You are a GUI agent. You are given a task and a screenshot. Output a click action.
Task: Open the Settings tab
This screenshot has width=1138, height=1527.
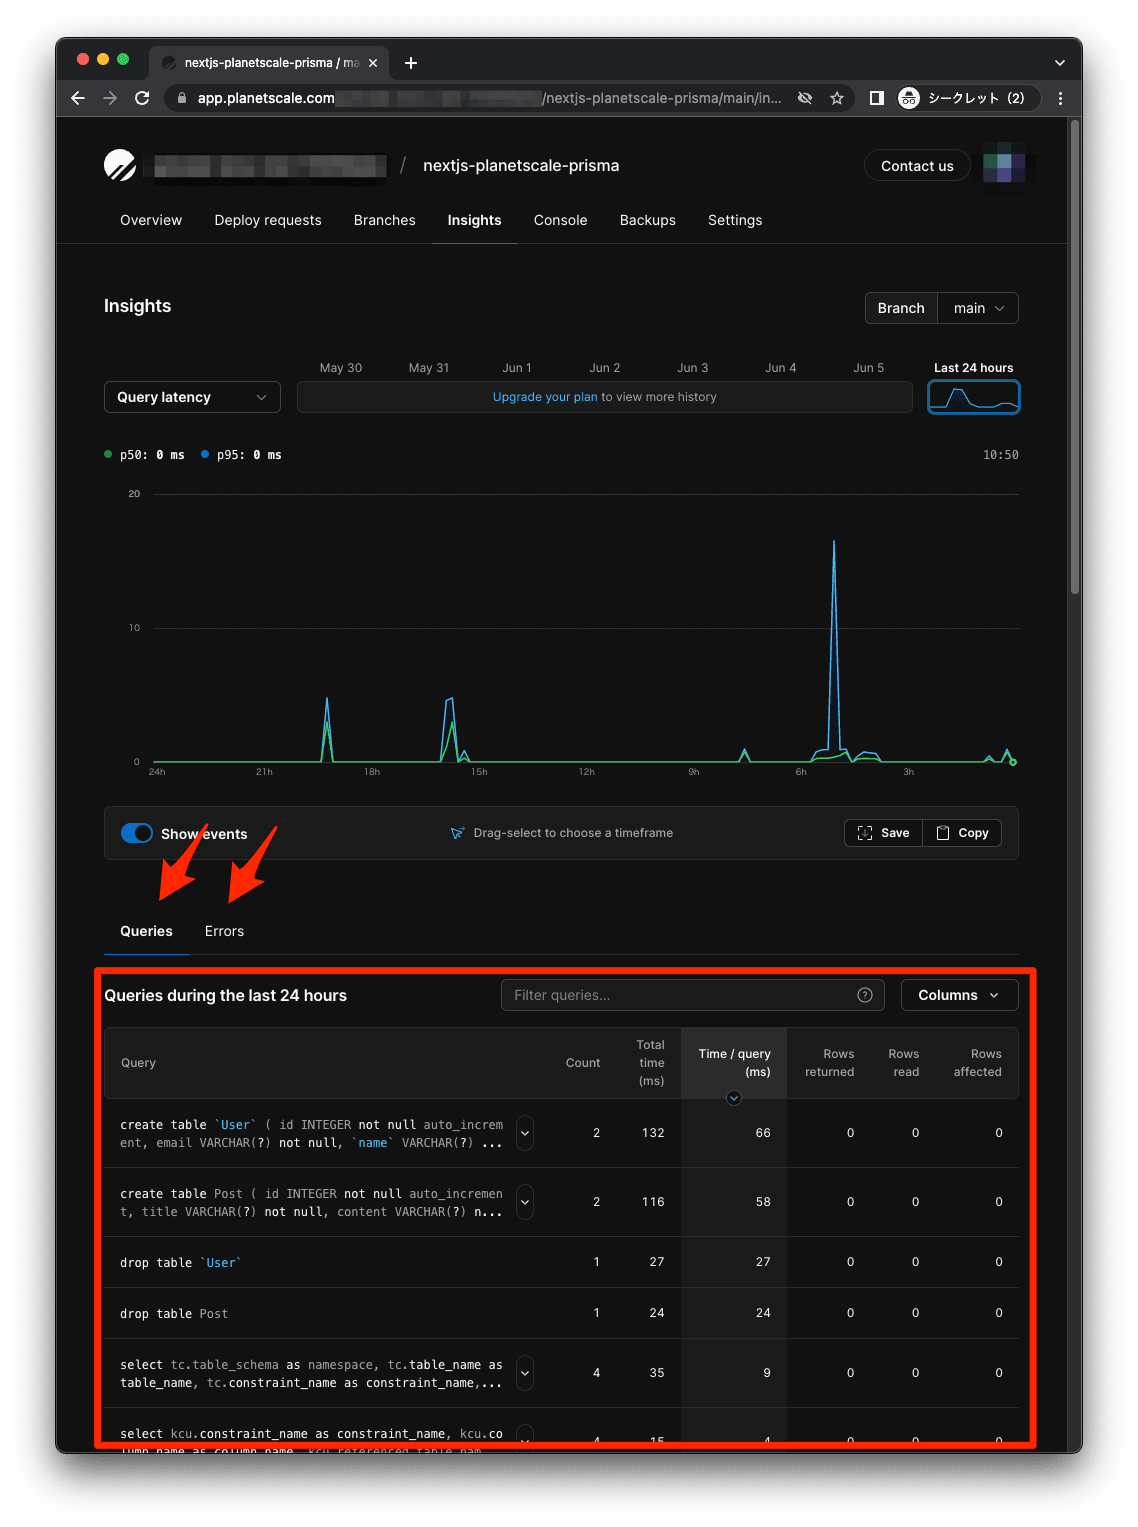click(735, 220)
